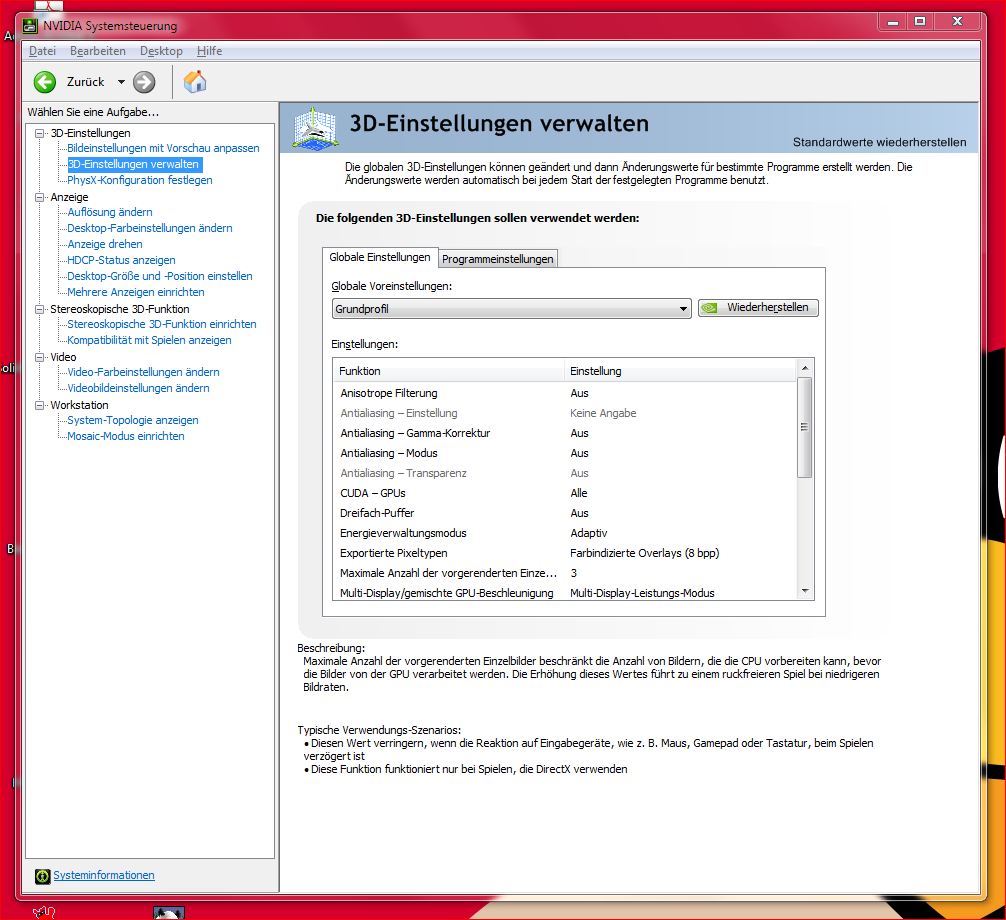The image size is (1006, 920).
Task: Open Videobildeinstellungen ändern
Action: click(138, 388)
